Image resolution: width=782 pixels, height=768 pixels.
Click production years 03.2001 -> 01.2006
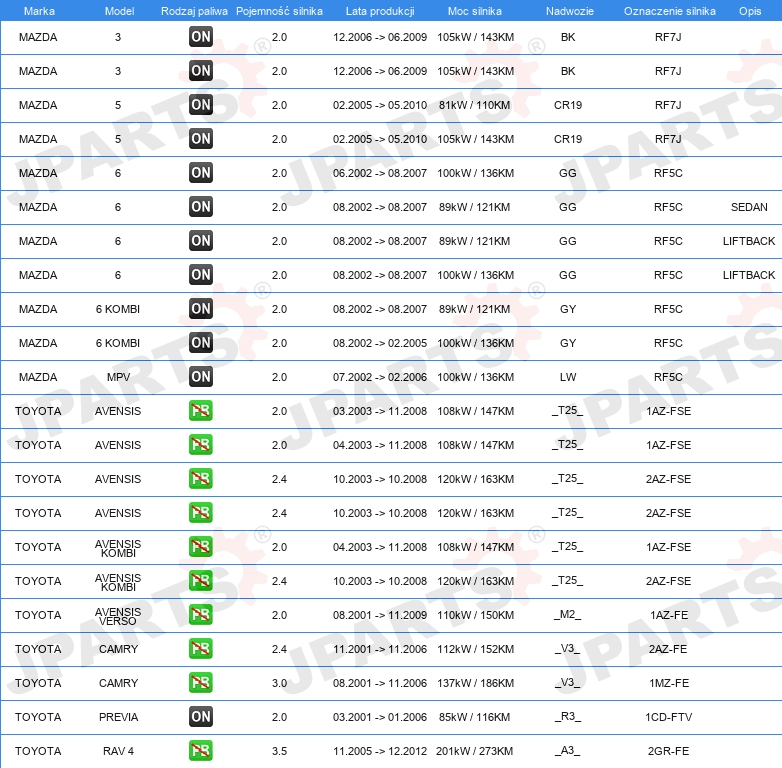pos(380,717)
